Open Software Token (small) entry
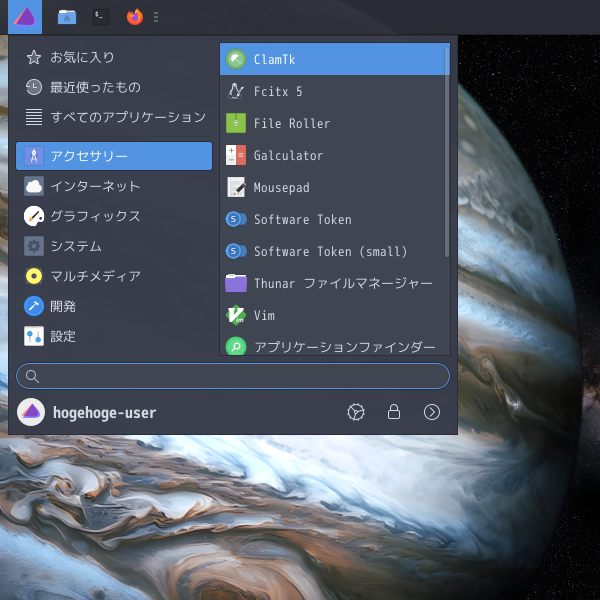The width and height of the screenshot is (600, 600). click(x=334, y=251)
